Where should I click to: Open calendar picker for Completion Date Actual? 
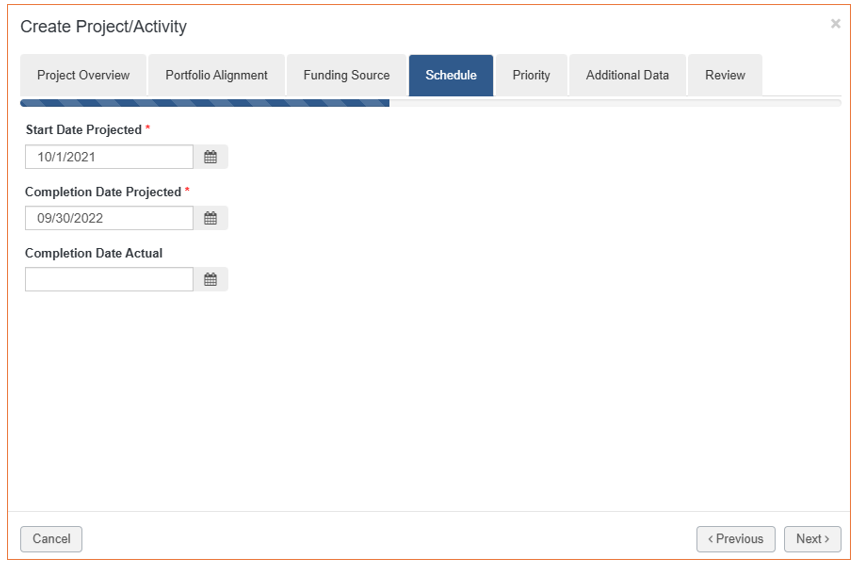[x=211, y=279]
